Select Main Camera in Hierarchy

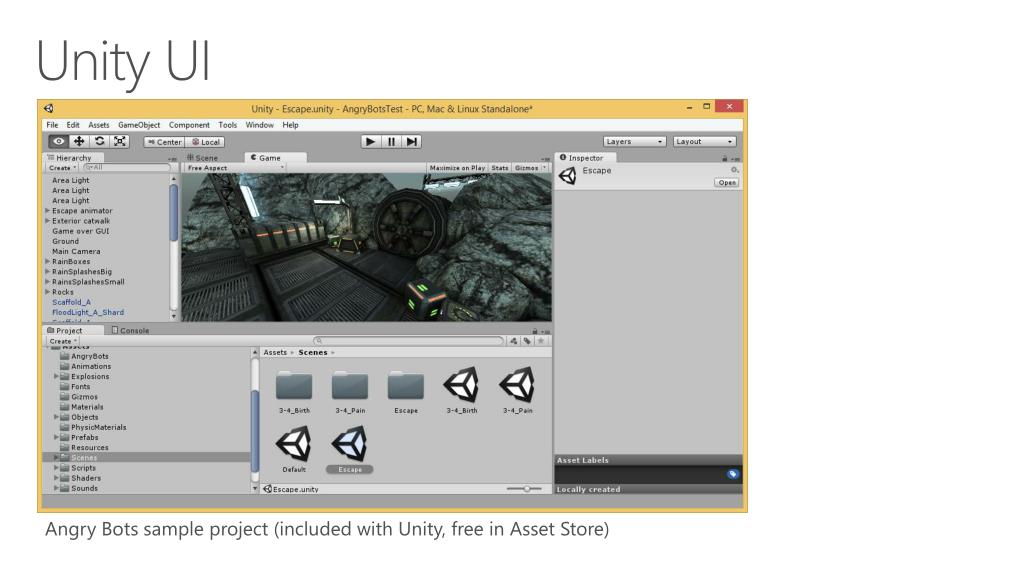pos(76,251)
